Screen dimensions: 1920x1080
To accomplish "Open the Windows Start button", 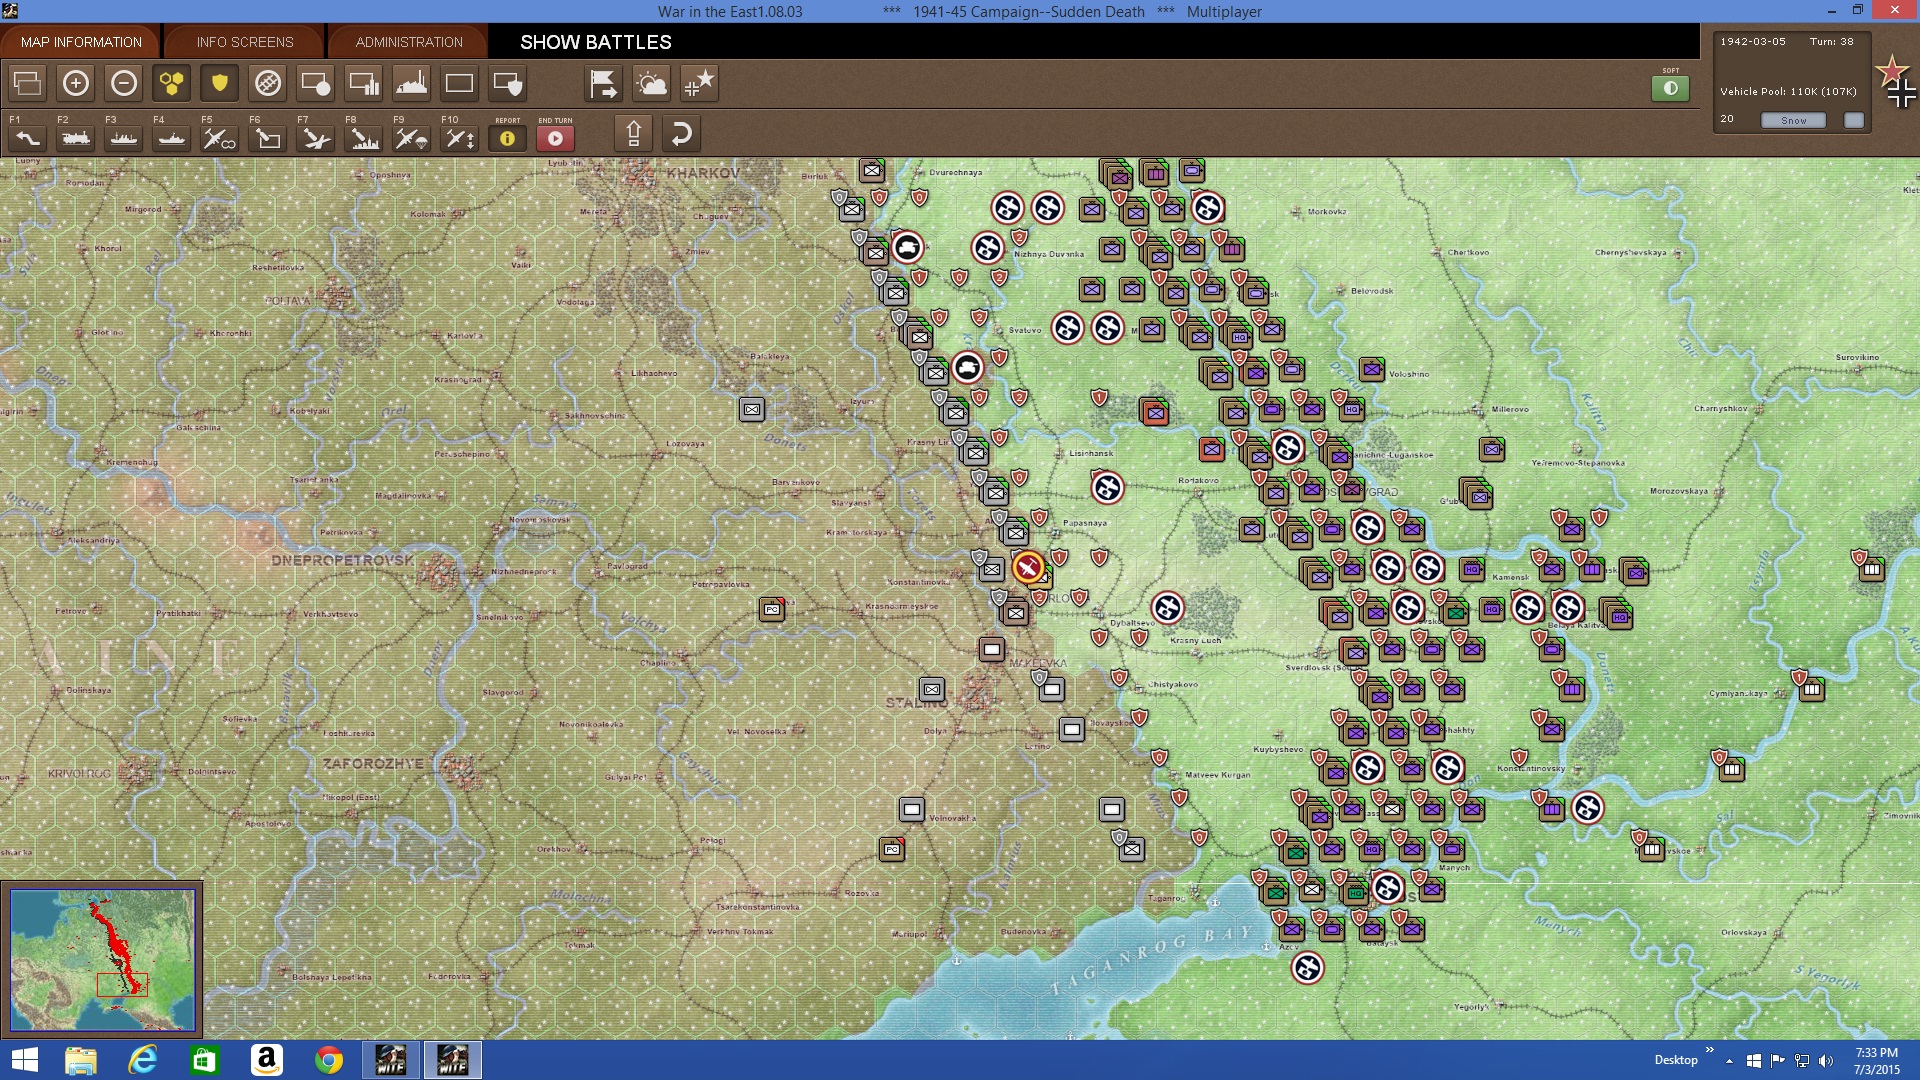I will point(24,1060).
